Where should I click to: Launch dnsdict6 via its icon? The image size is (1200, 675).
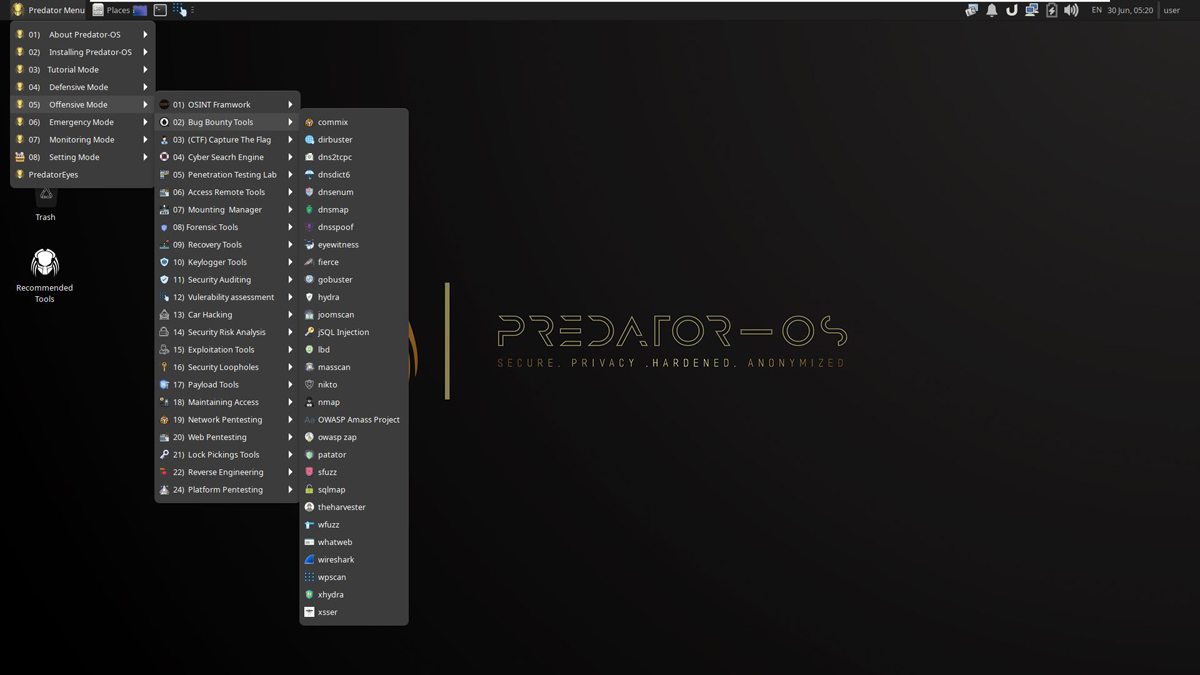click(x=310, y=175)
